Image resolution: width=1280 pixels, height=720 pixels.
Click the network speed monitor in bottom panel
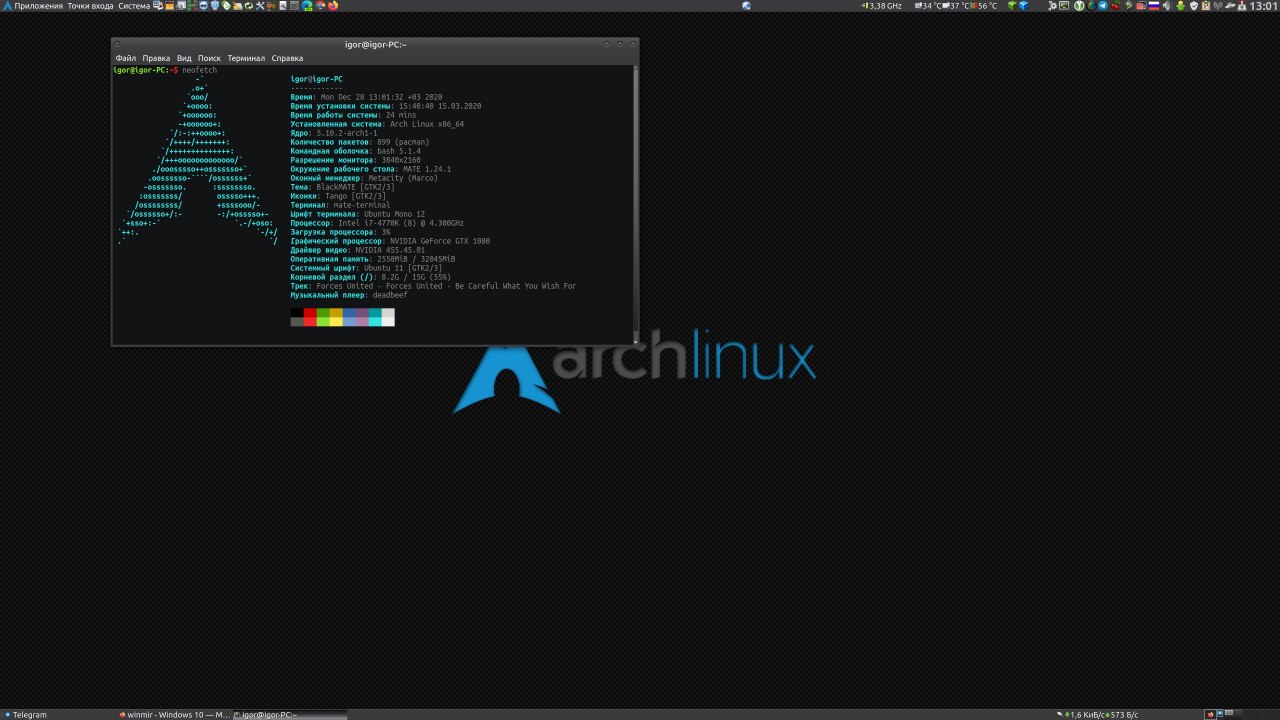coord(1098,714)
